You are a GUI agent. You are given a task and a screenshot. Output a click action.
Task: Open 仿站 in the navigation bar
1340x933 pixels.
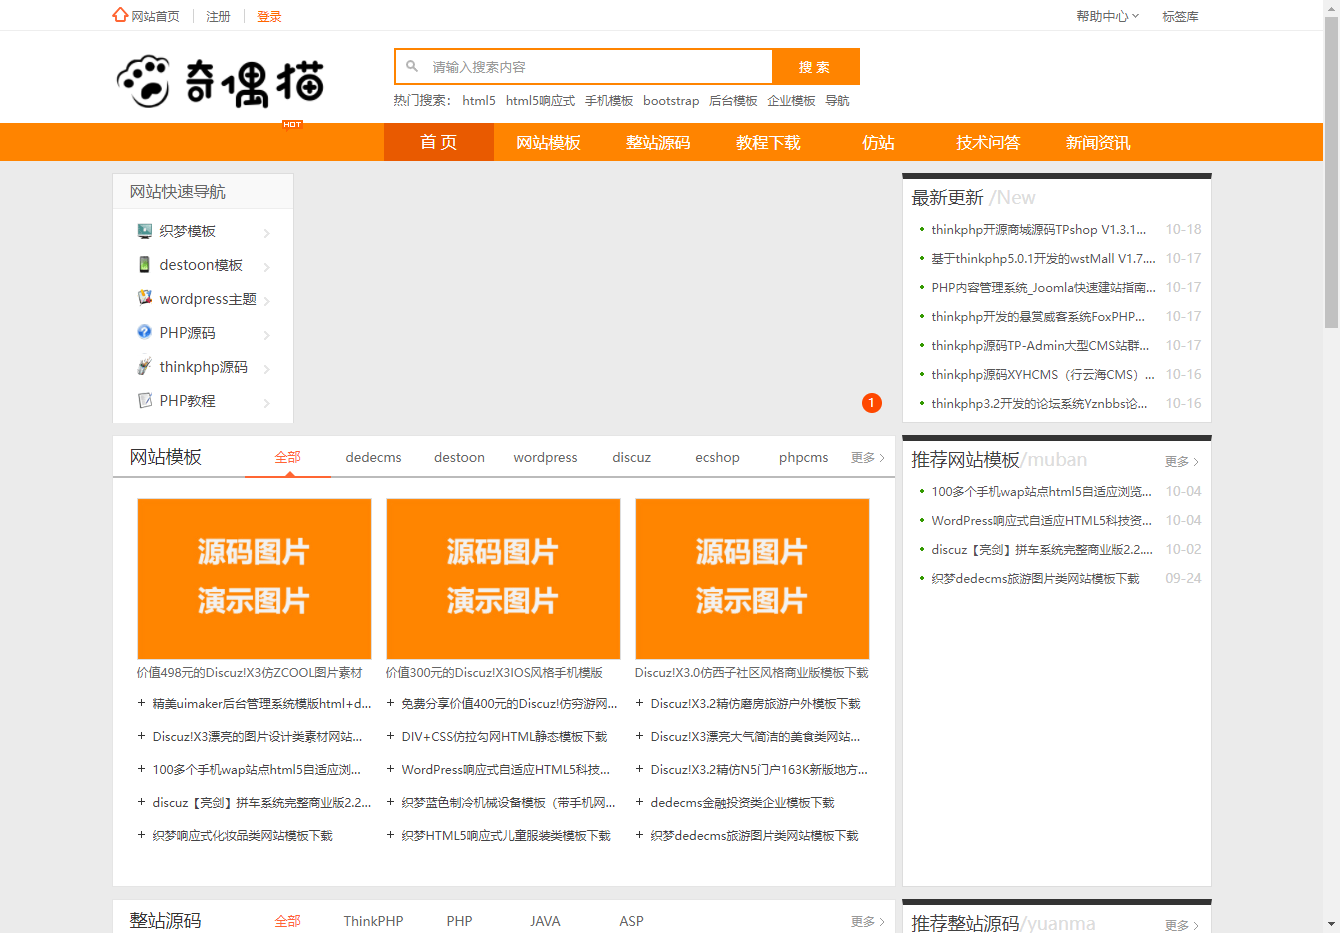[x=879, y=142]
